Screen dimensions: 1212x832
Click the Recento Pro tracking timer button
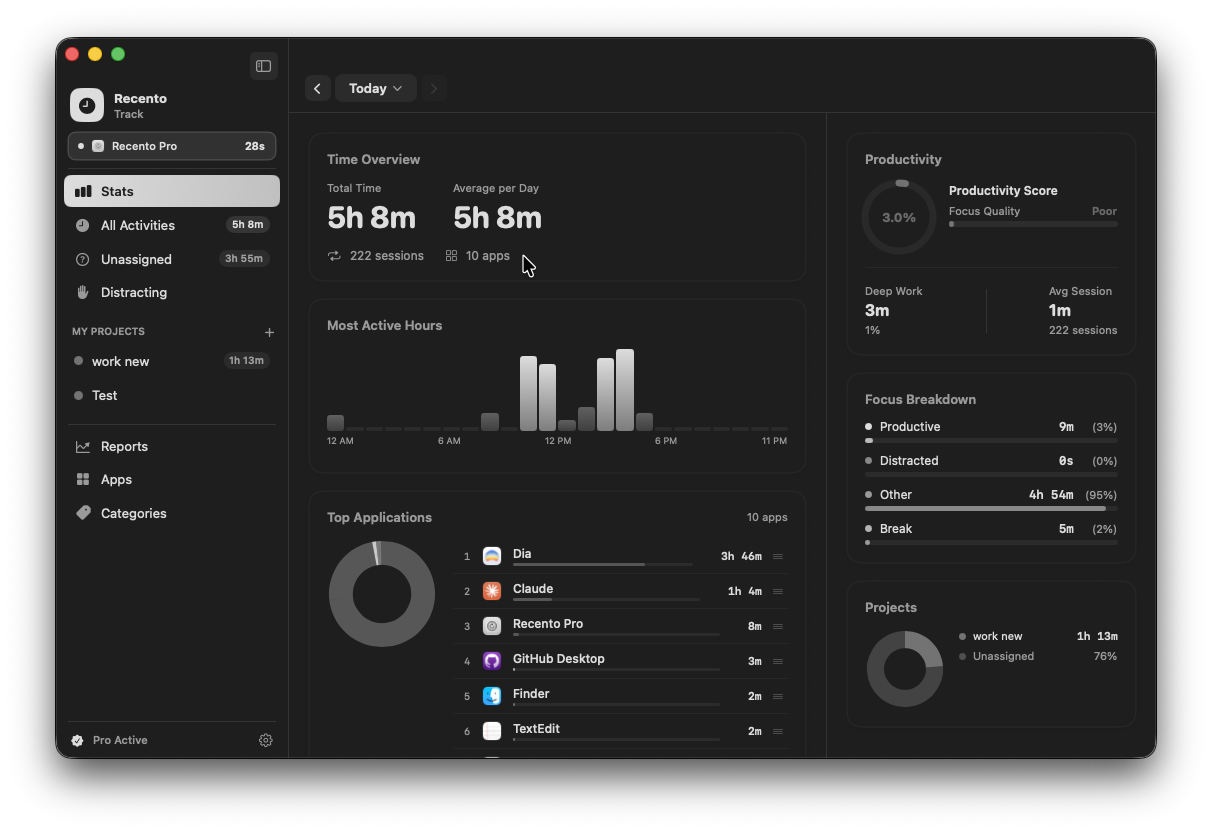(172, 146)
